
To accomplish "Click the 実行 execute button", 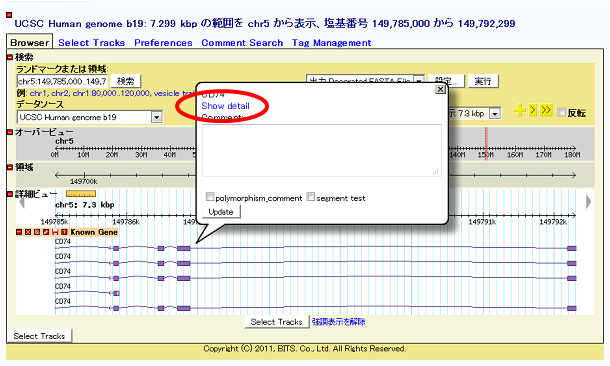I will [483, 81].
